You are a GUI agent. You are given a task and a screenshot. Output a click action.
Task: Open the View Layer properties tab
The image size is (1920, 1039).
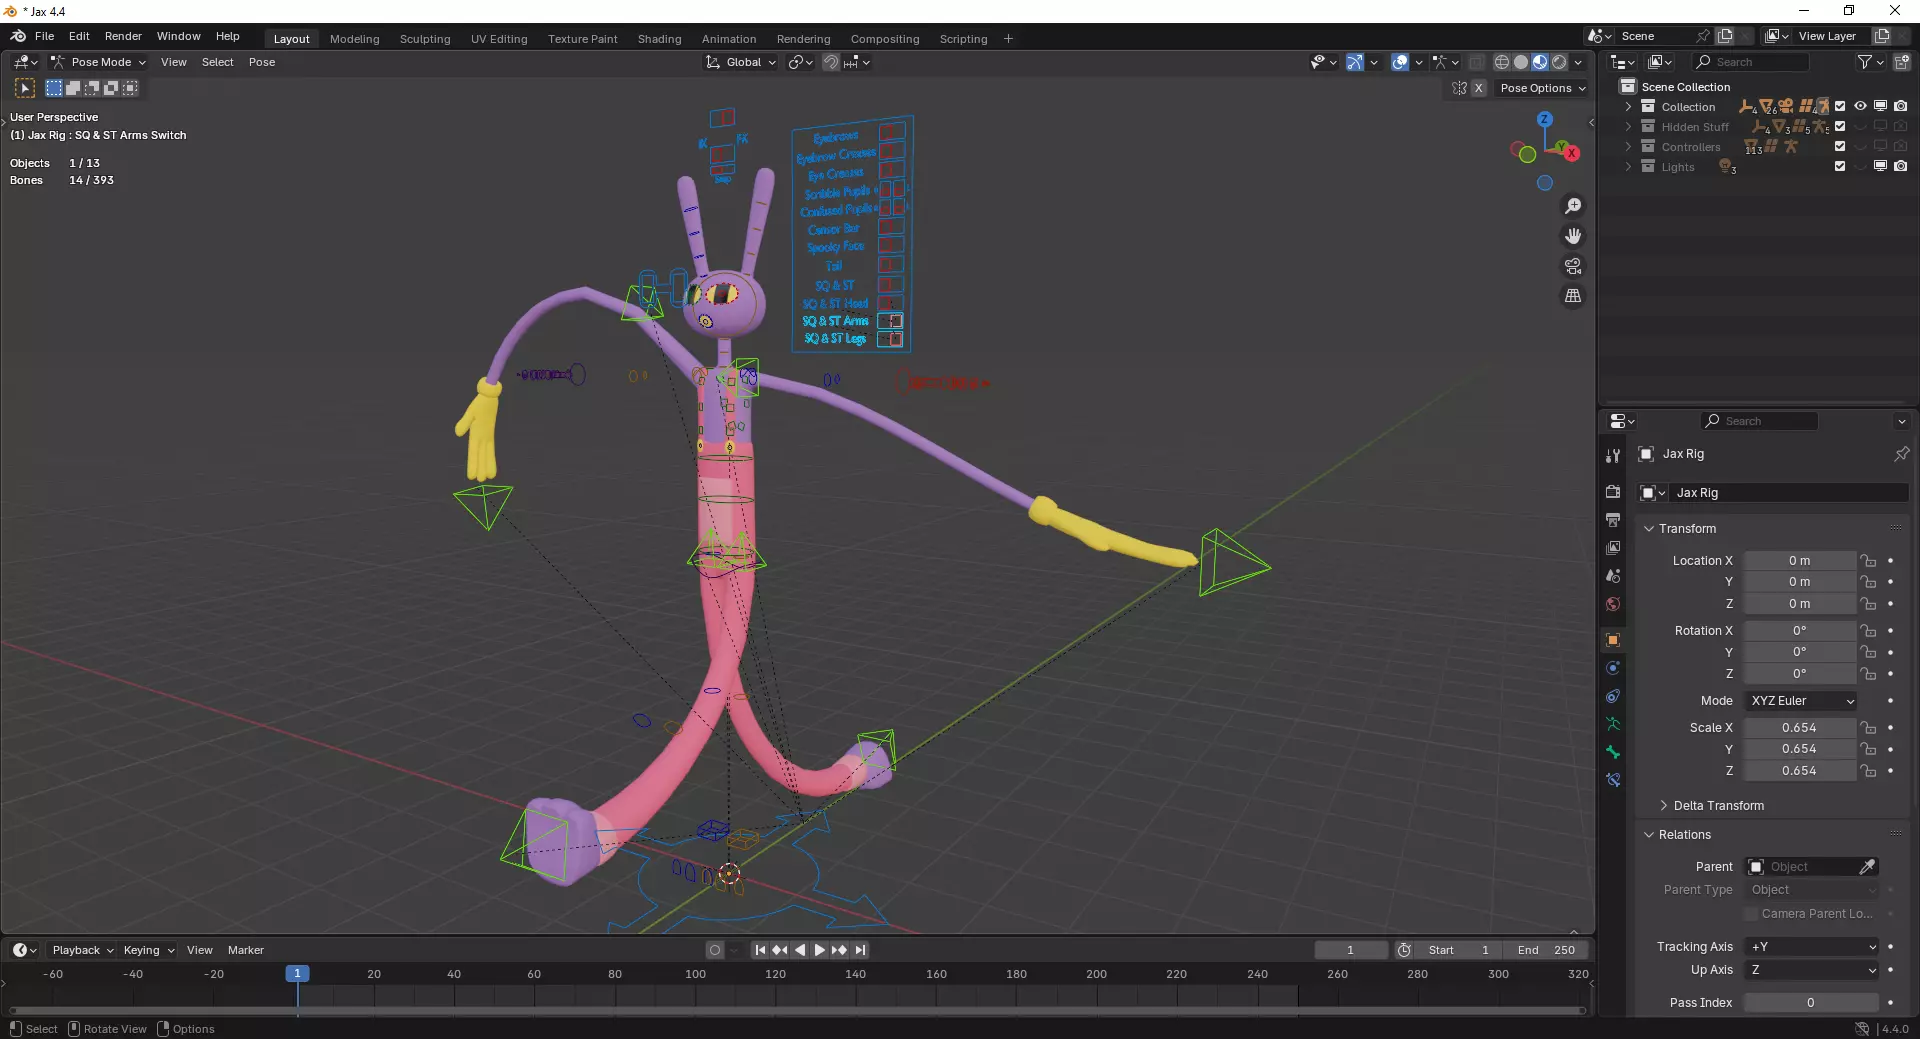coord(1612,548)
